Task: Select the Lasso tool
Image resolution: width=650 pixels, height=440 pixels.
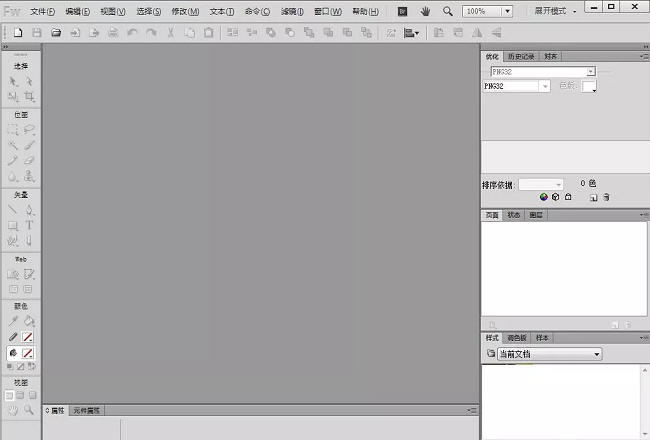Action: 29,130
